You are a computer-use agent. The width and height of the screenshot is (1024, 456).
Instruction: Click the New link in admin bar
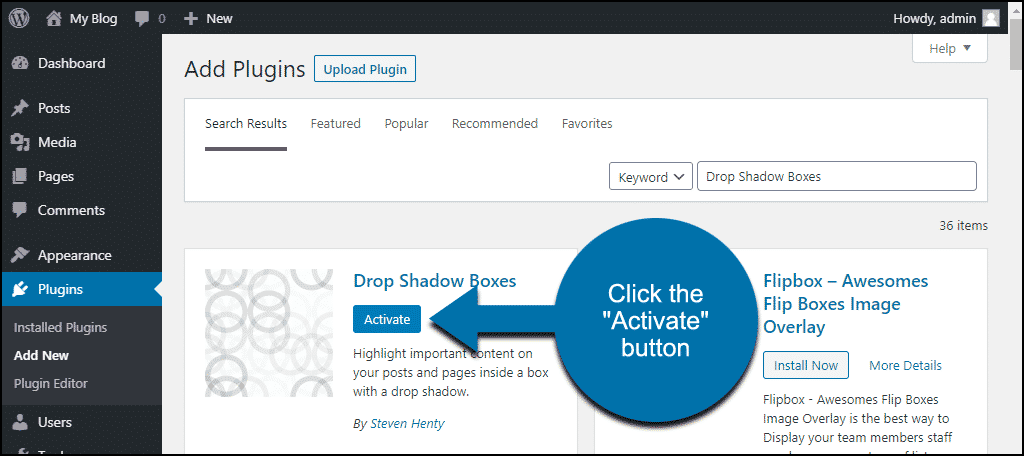point(219,19)
